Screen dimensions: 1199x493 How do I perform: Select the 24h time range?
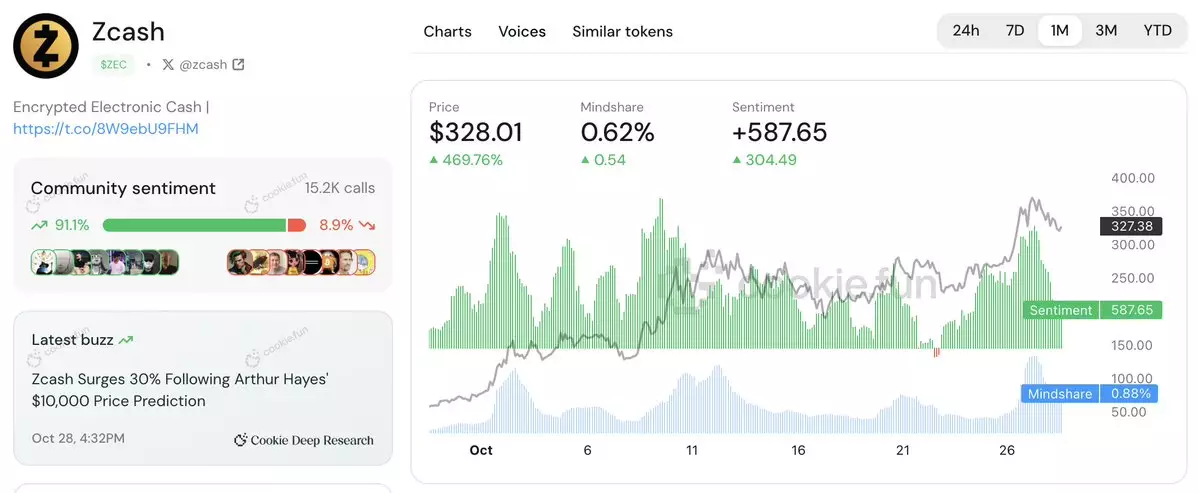pos(966,30)
